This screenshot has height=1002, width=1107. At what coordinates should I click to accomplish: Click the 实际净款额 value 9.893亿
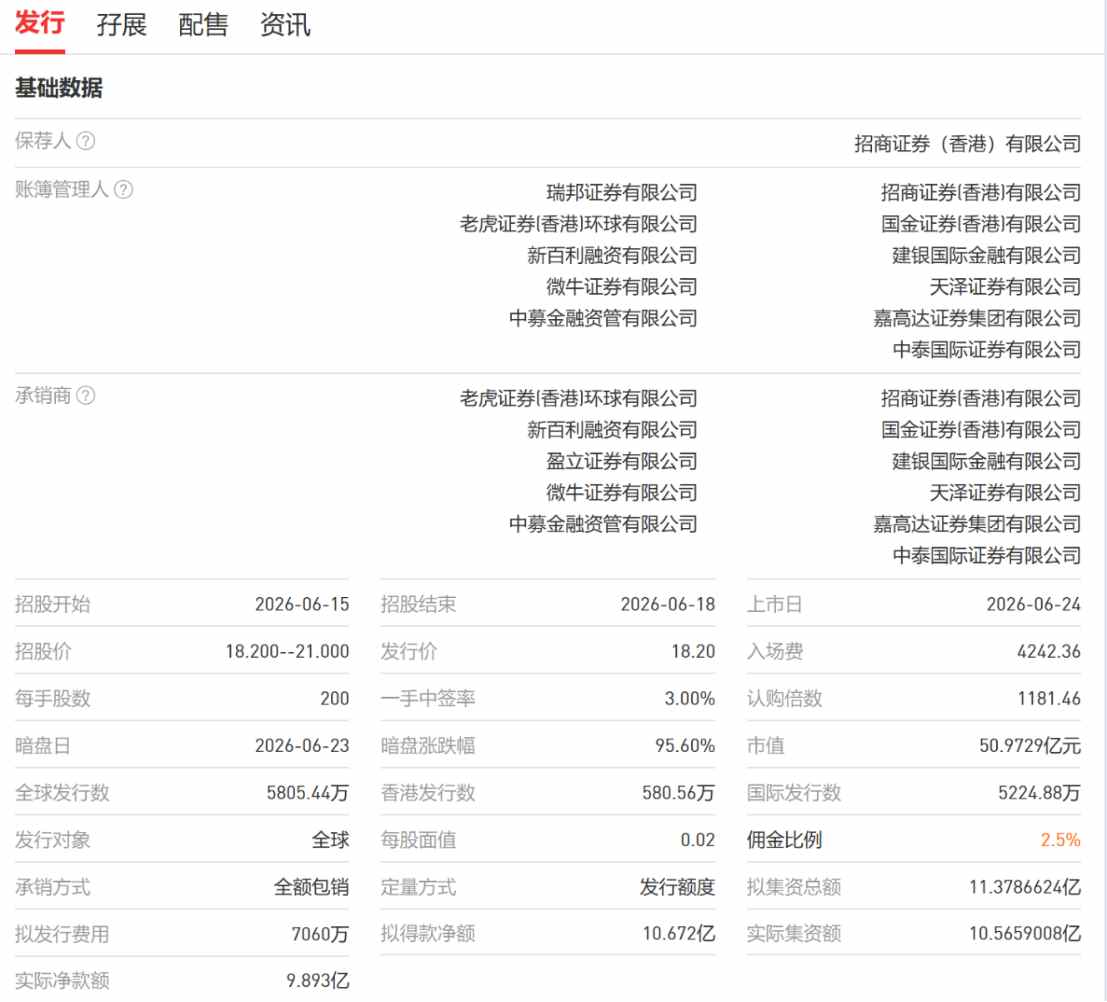click(x=318, y=981)
